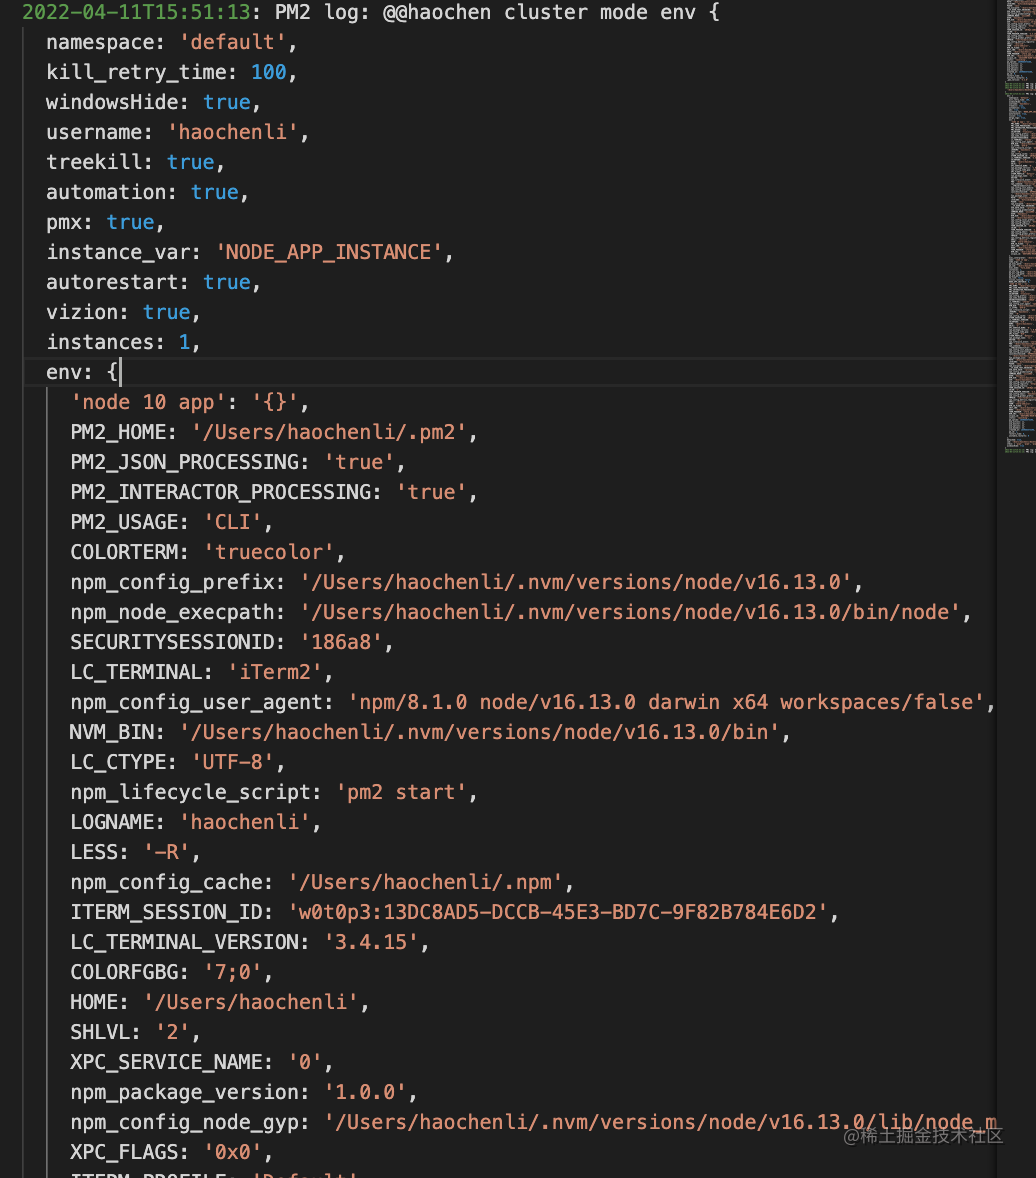Viewport: 1036px width, 1178px height.
Task: Click the LC_TERMINAL: 'iTerm2' line
Action: click(201, 672)
